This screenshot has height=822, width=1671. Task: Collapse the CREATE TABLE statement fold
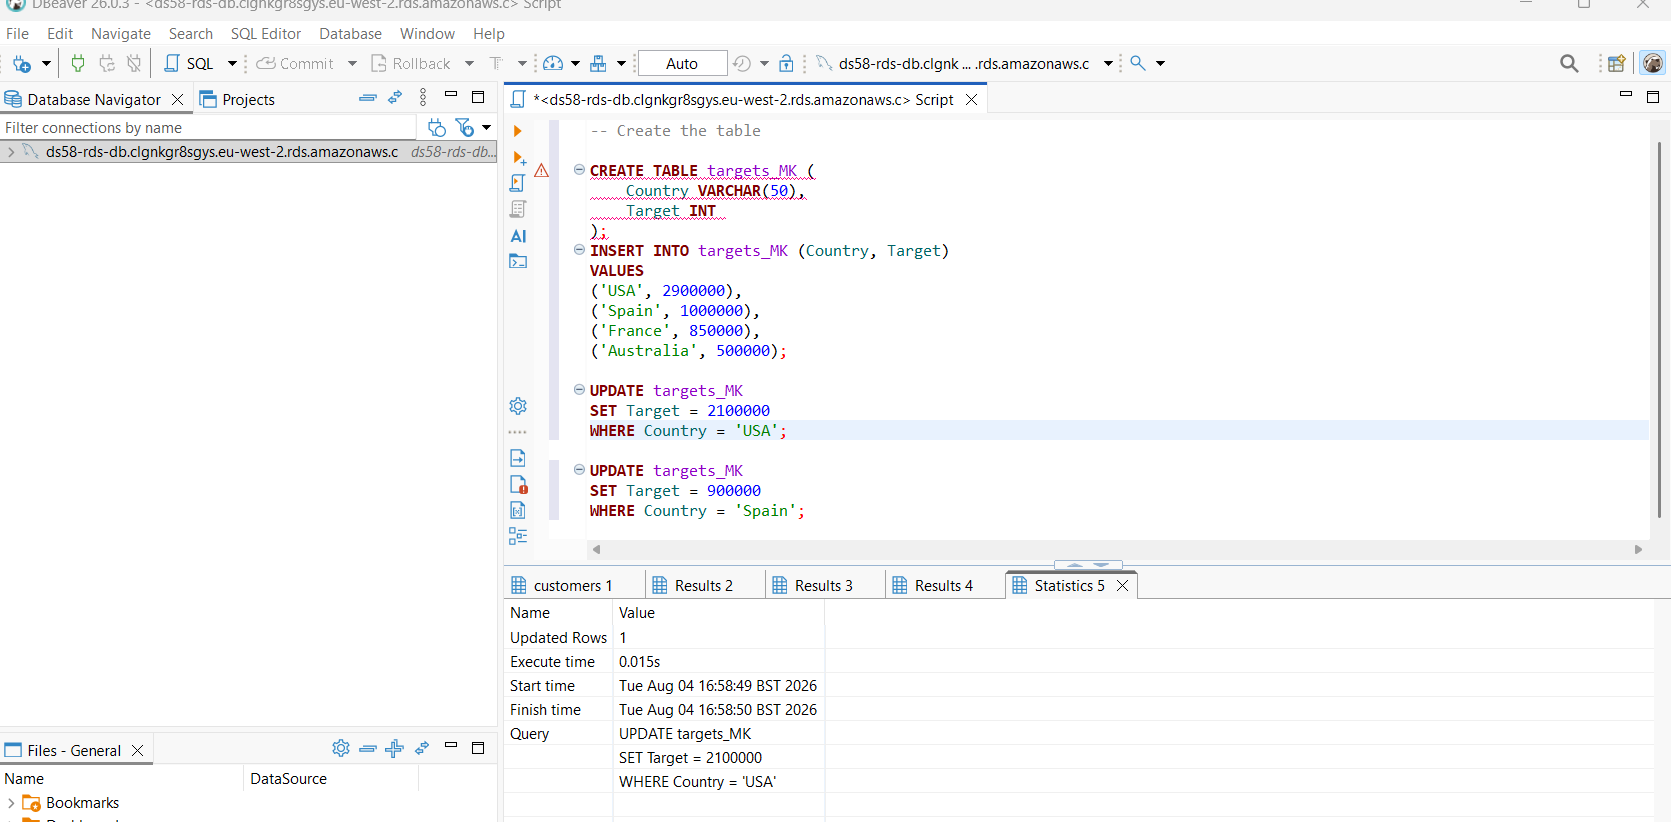(579, 170)
